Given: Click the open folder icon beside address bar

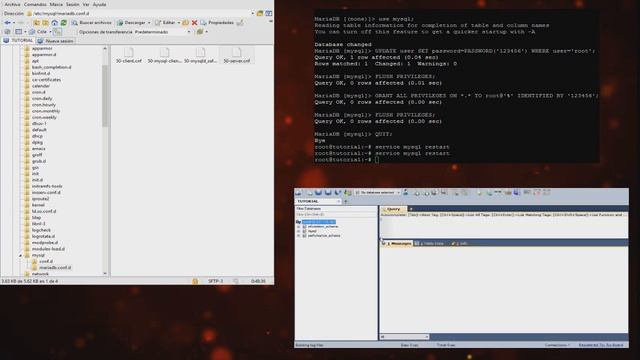Looking at the screenshot, I should (x=260, y=13).
